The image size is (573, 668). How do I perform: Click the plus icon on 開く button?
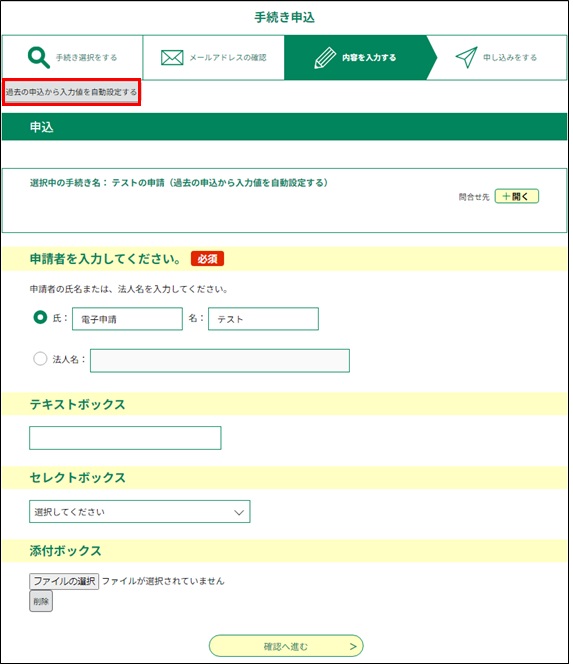[x=506, y=196]
